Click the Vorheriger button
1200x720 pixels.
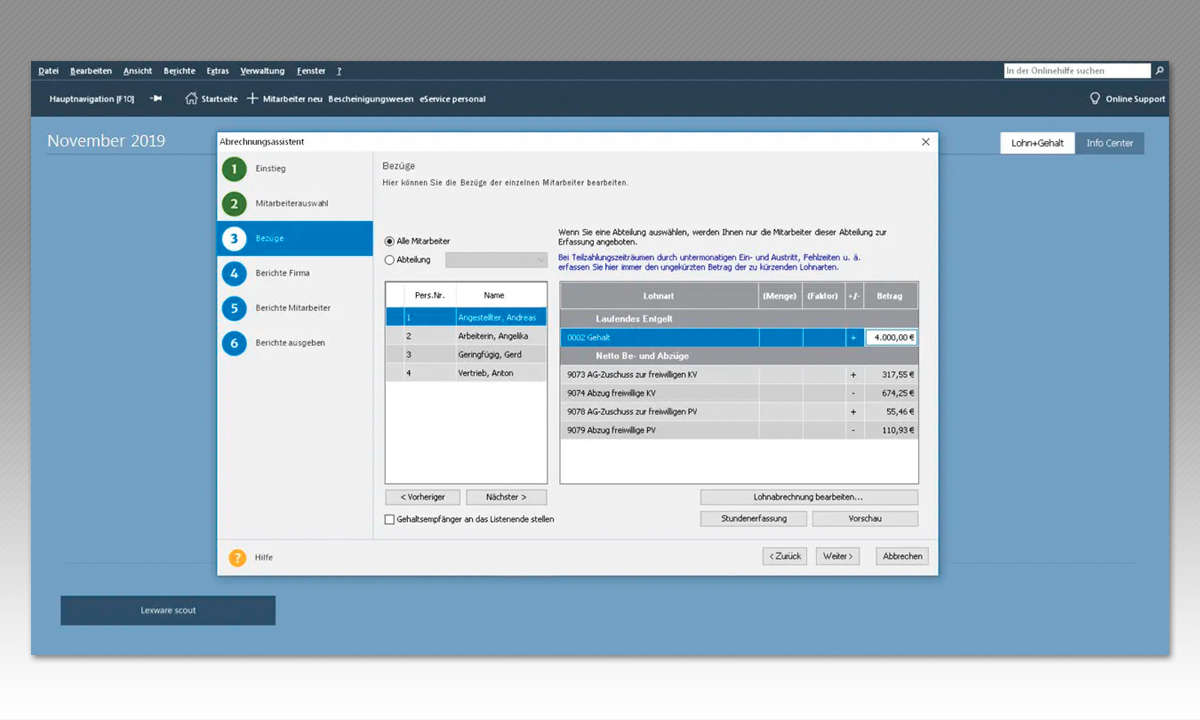coord(423,497)
